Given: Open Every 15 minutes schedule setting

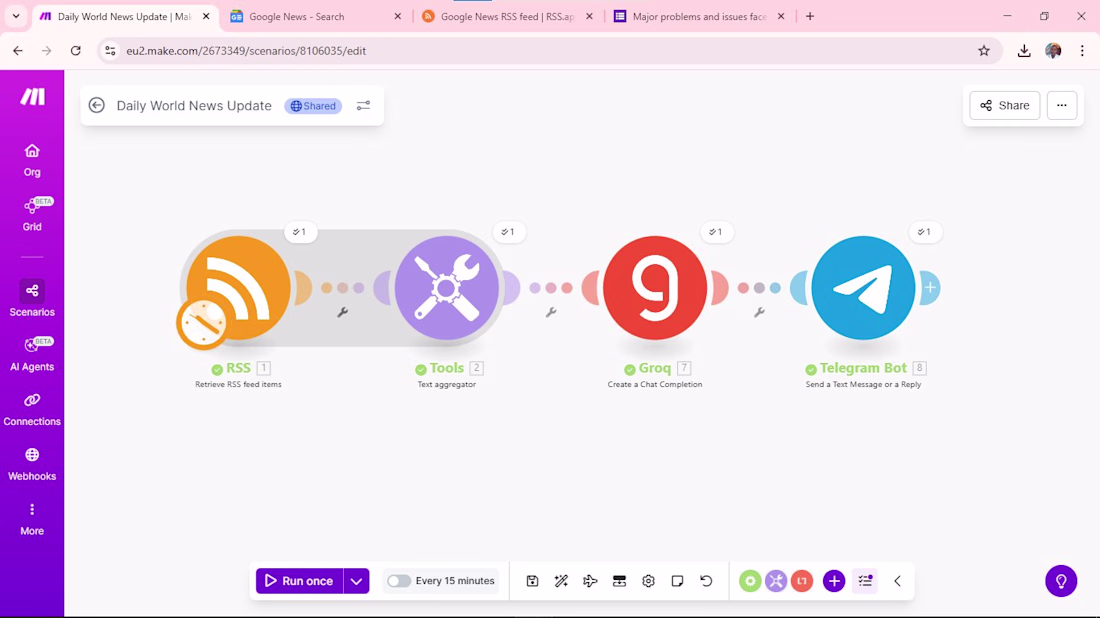Looking at the screenshot, I should coord(455,581).
